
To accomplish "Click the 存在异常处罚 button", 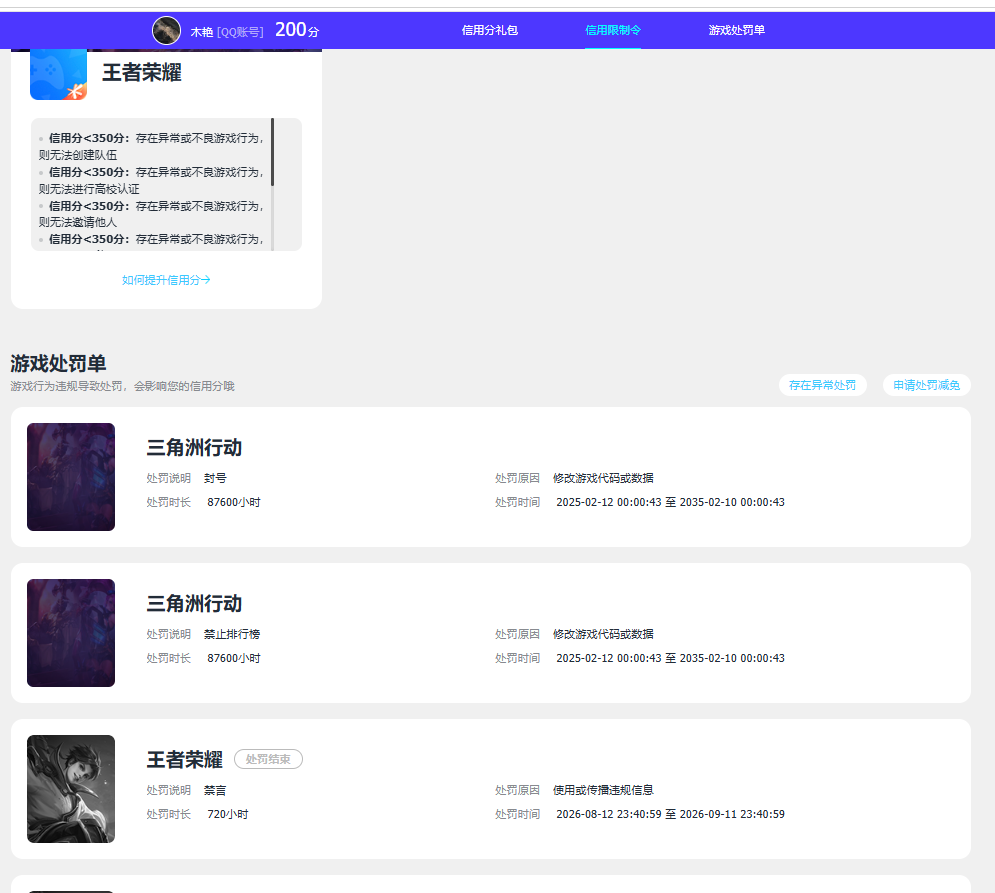I will (x=822, y=385).
